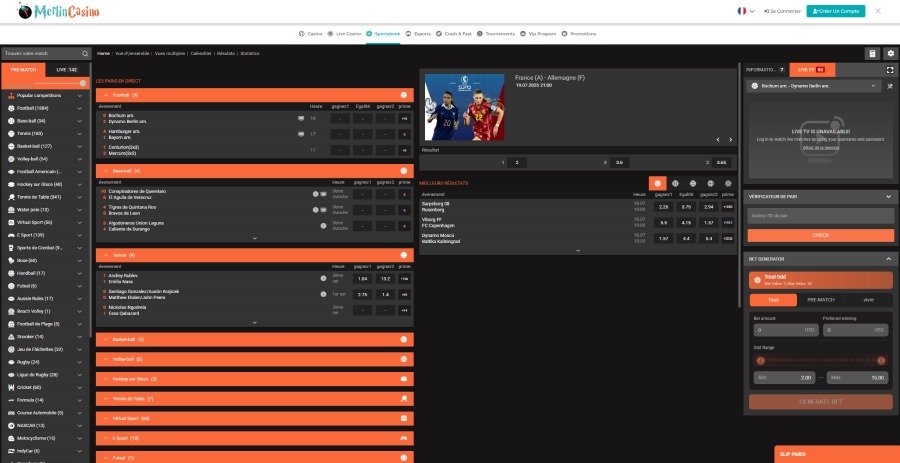Image resolution: width=900 pixels, height=463 pixels.
Task: Click the Total Odd info icon
Action: pos(757,280)
